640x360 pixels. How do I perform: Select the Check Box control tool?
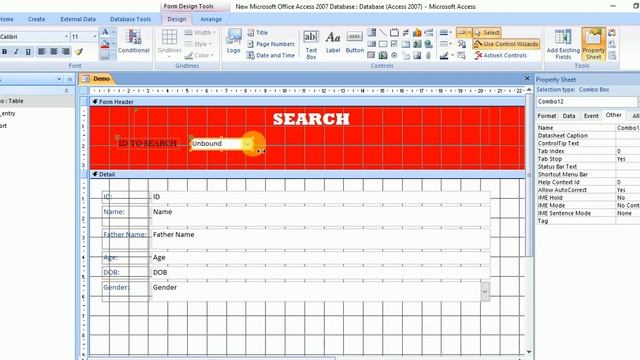point(394,44)
